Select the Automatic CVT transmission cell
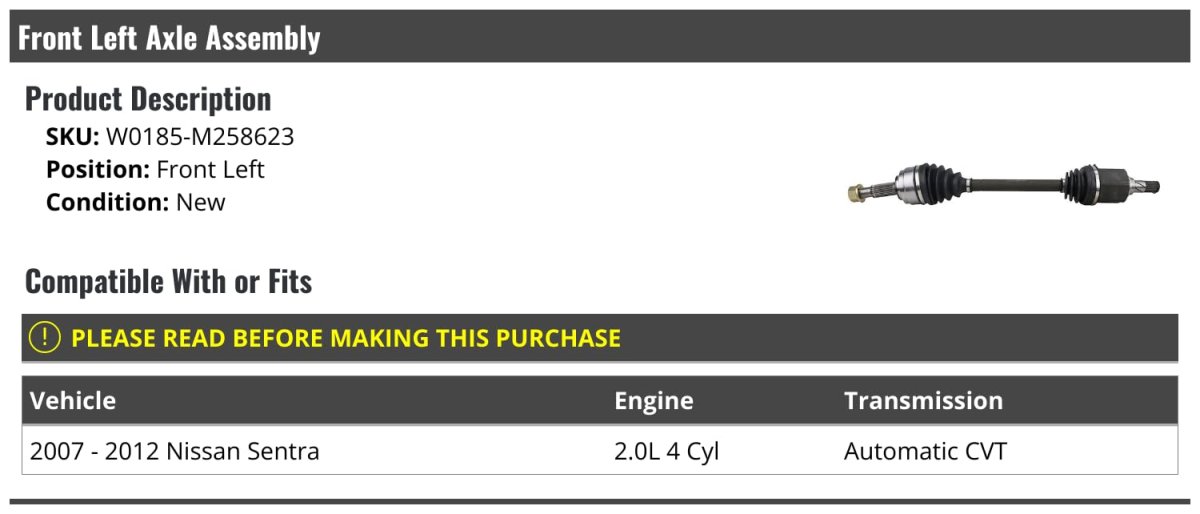1200x514 pixels. click(924, 451)
